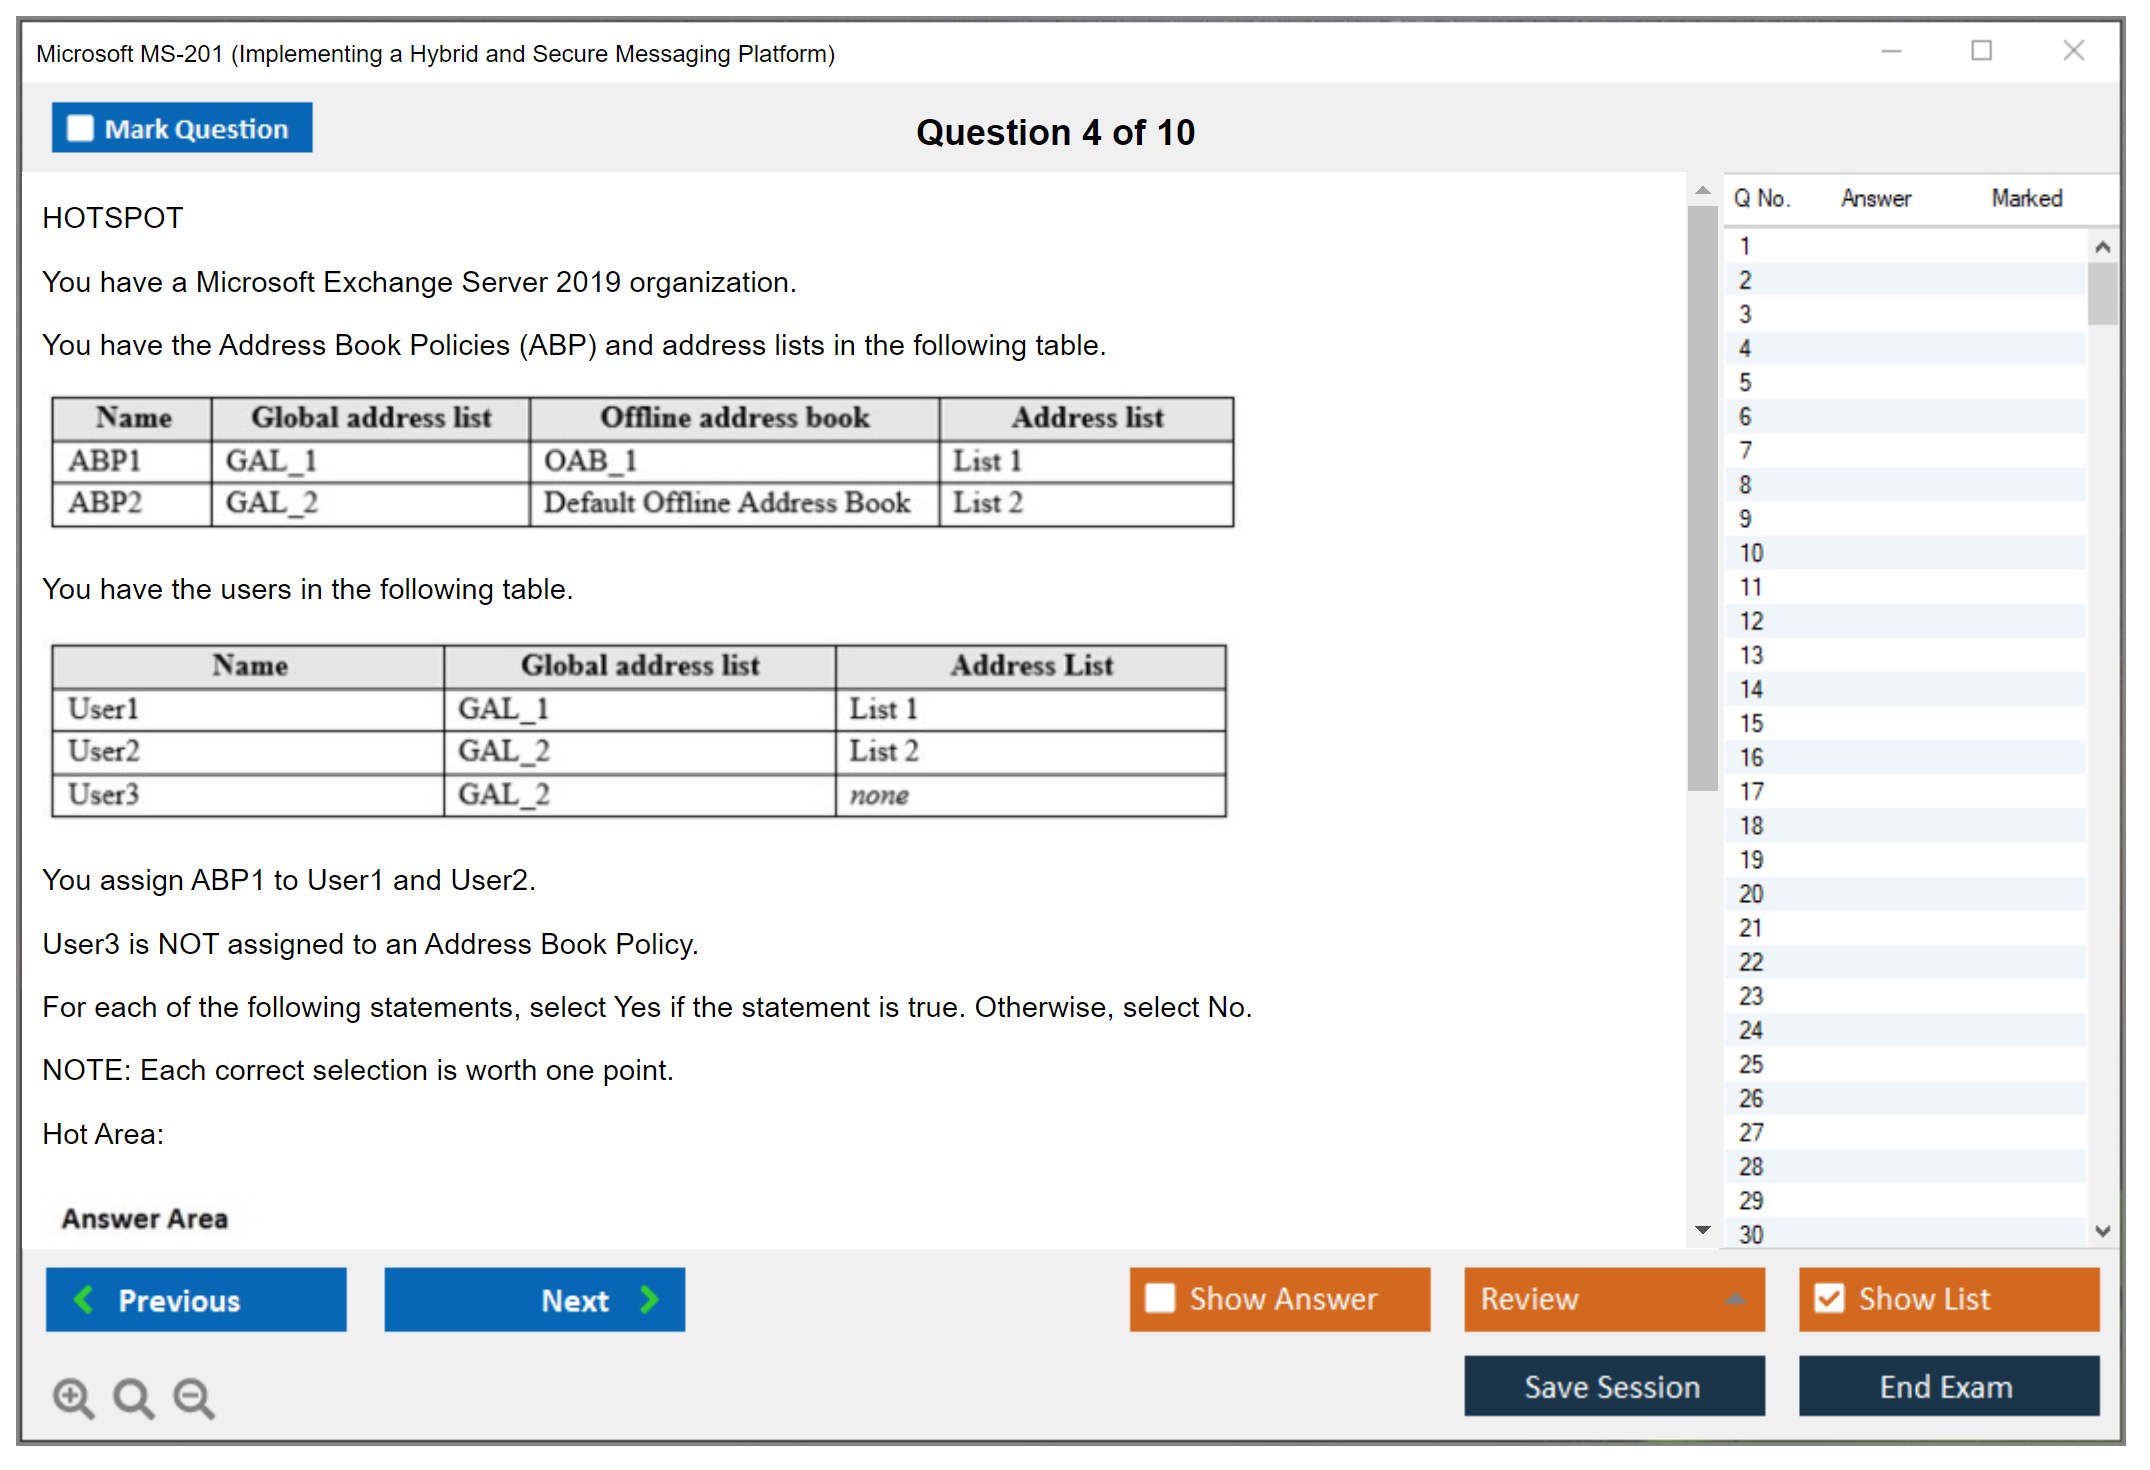
Task: Enable the Show Answer checkbox
Action: coord(1160,1298)
